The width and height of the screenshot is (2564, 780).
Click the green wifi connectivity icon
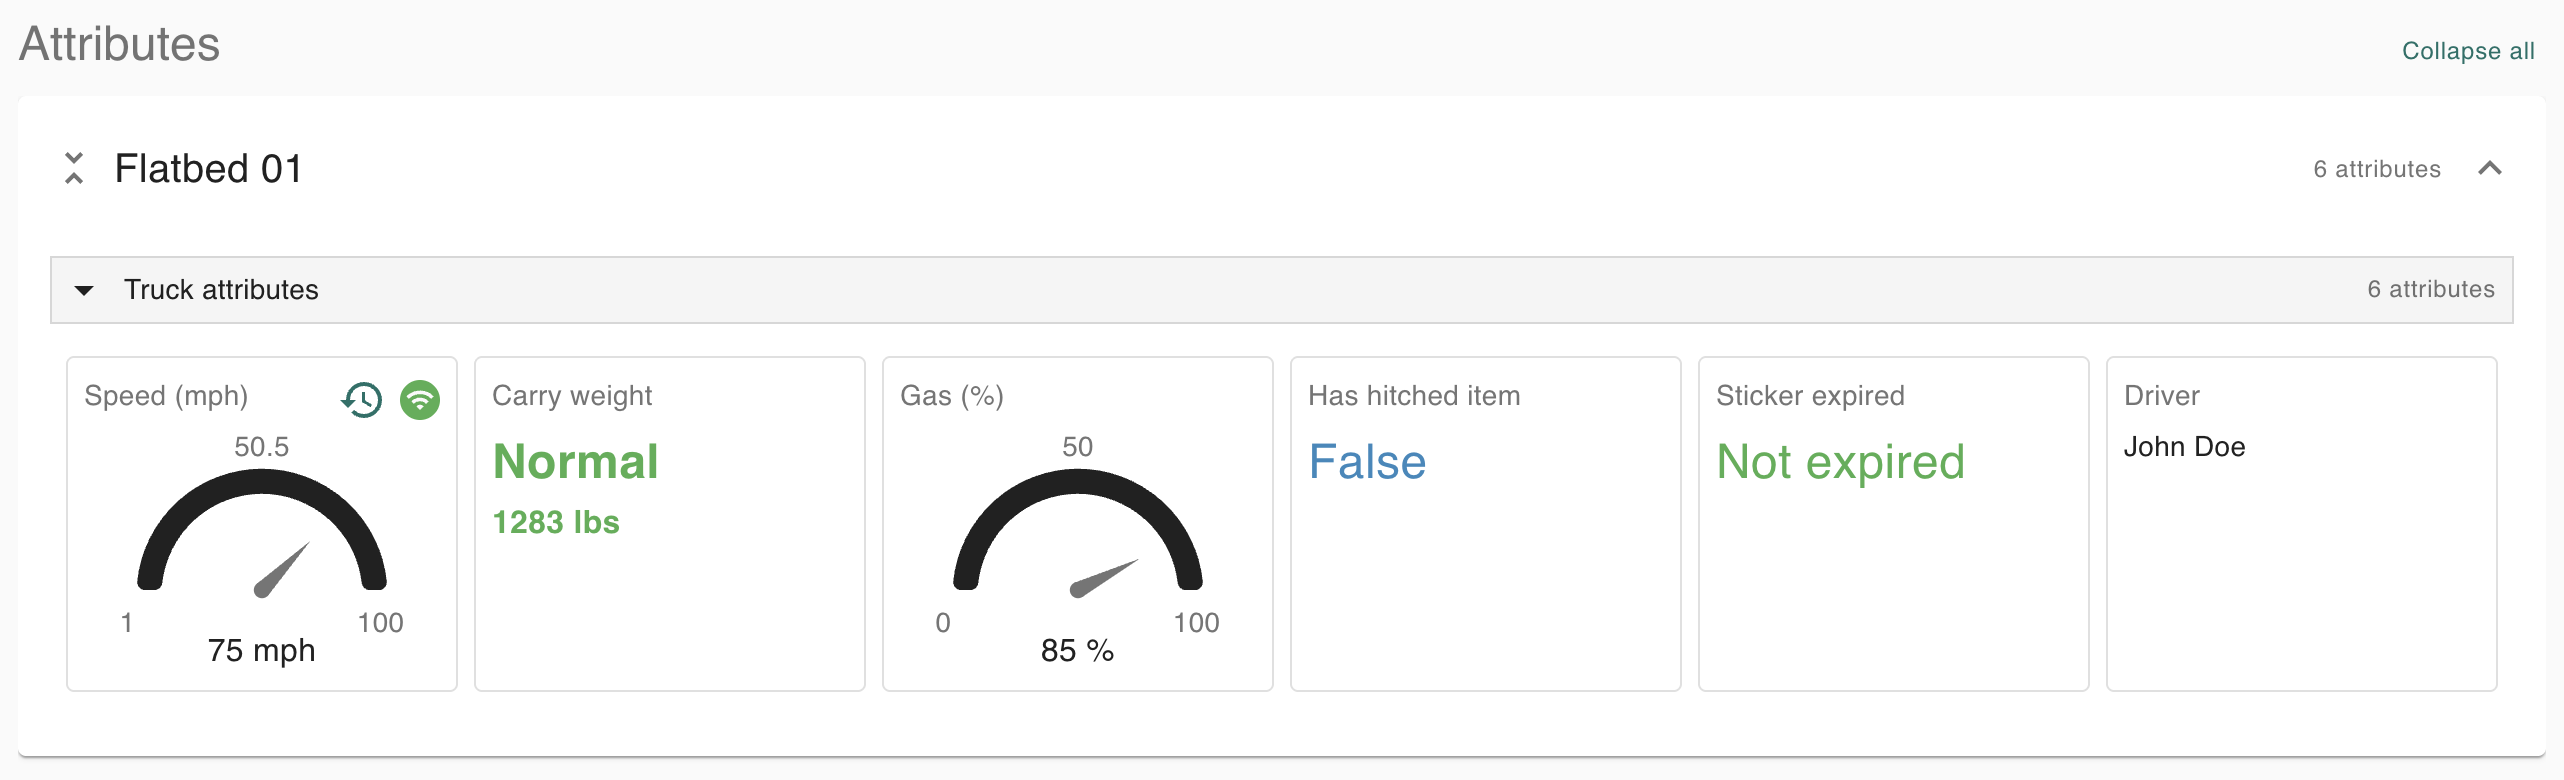[x=420, y=399]
